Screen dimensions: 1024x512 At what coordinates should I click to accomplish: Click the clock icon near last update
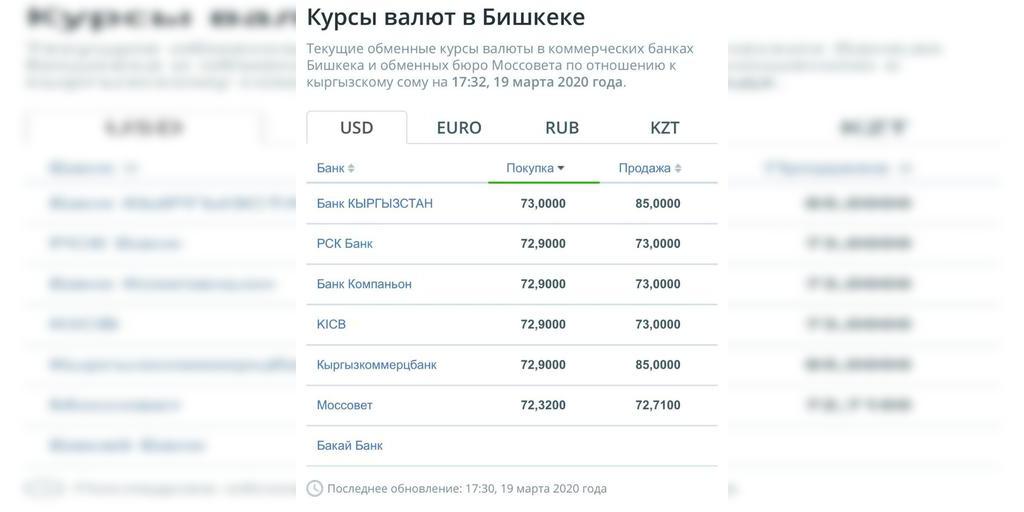click(x=315, y=488)
